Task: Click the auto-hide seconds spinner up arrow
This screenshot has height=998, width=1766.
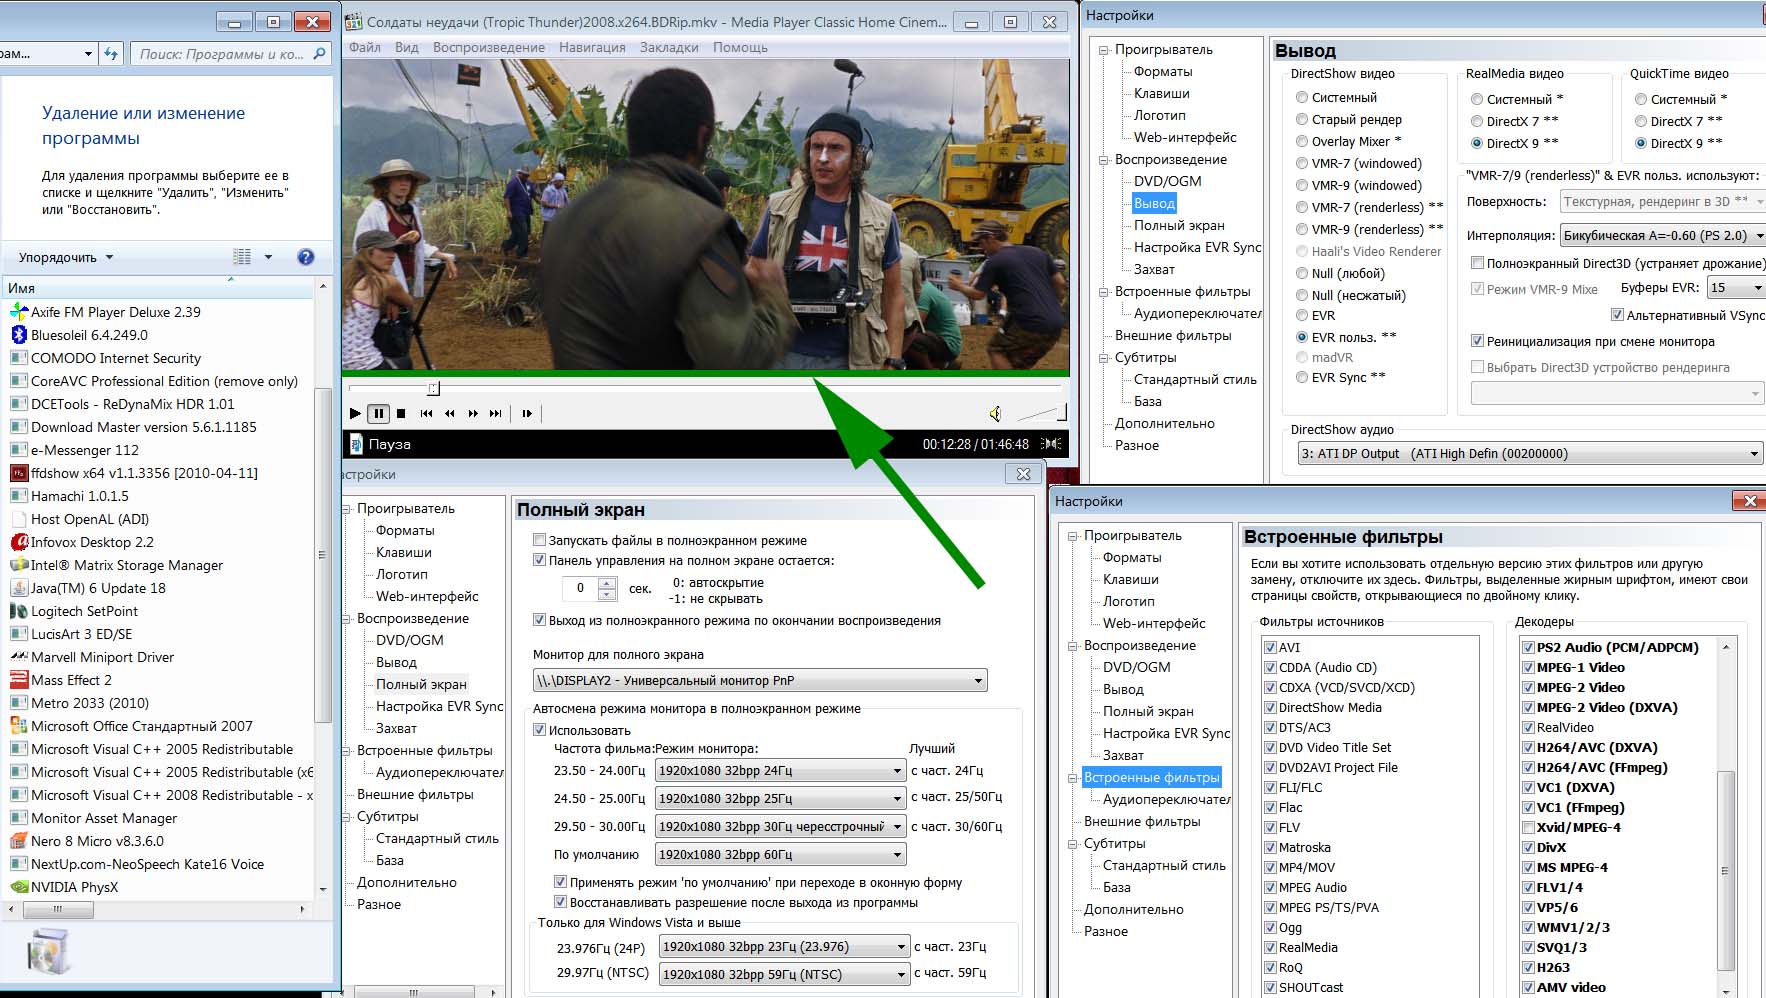Action: pyautogui.click(x=607, y=583)
